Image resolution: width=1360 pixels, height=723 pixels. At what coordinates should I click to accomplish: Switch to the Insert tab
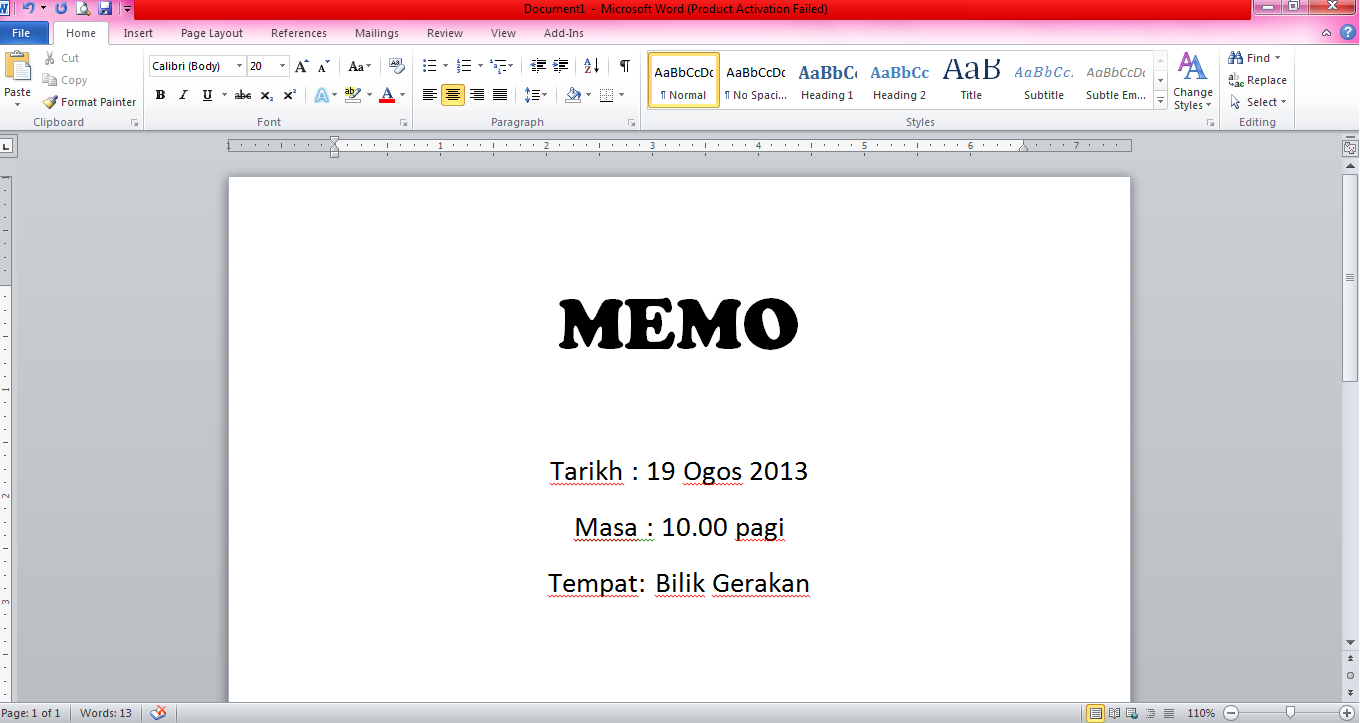pos(138,33)
